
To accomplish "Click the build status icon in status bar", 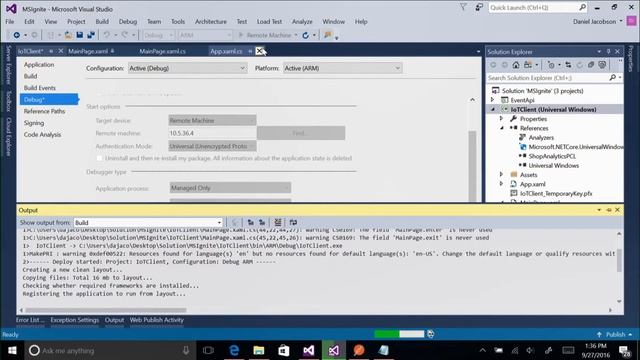I will [x=430, y=334].
